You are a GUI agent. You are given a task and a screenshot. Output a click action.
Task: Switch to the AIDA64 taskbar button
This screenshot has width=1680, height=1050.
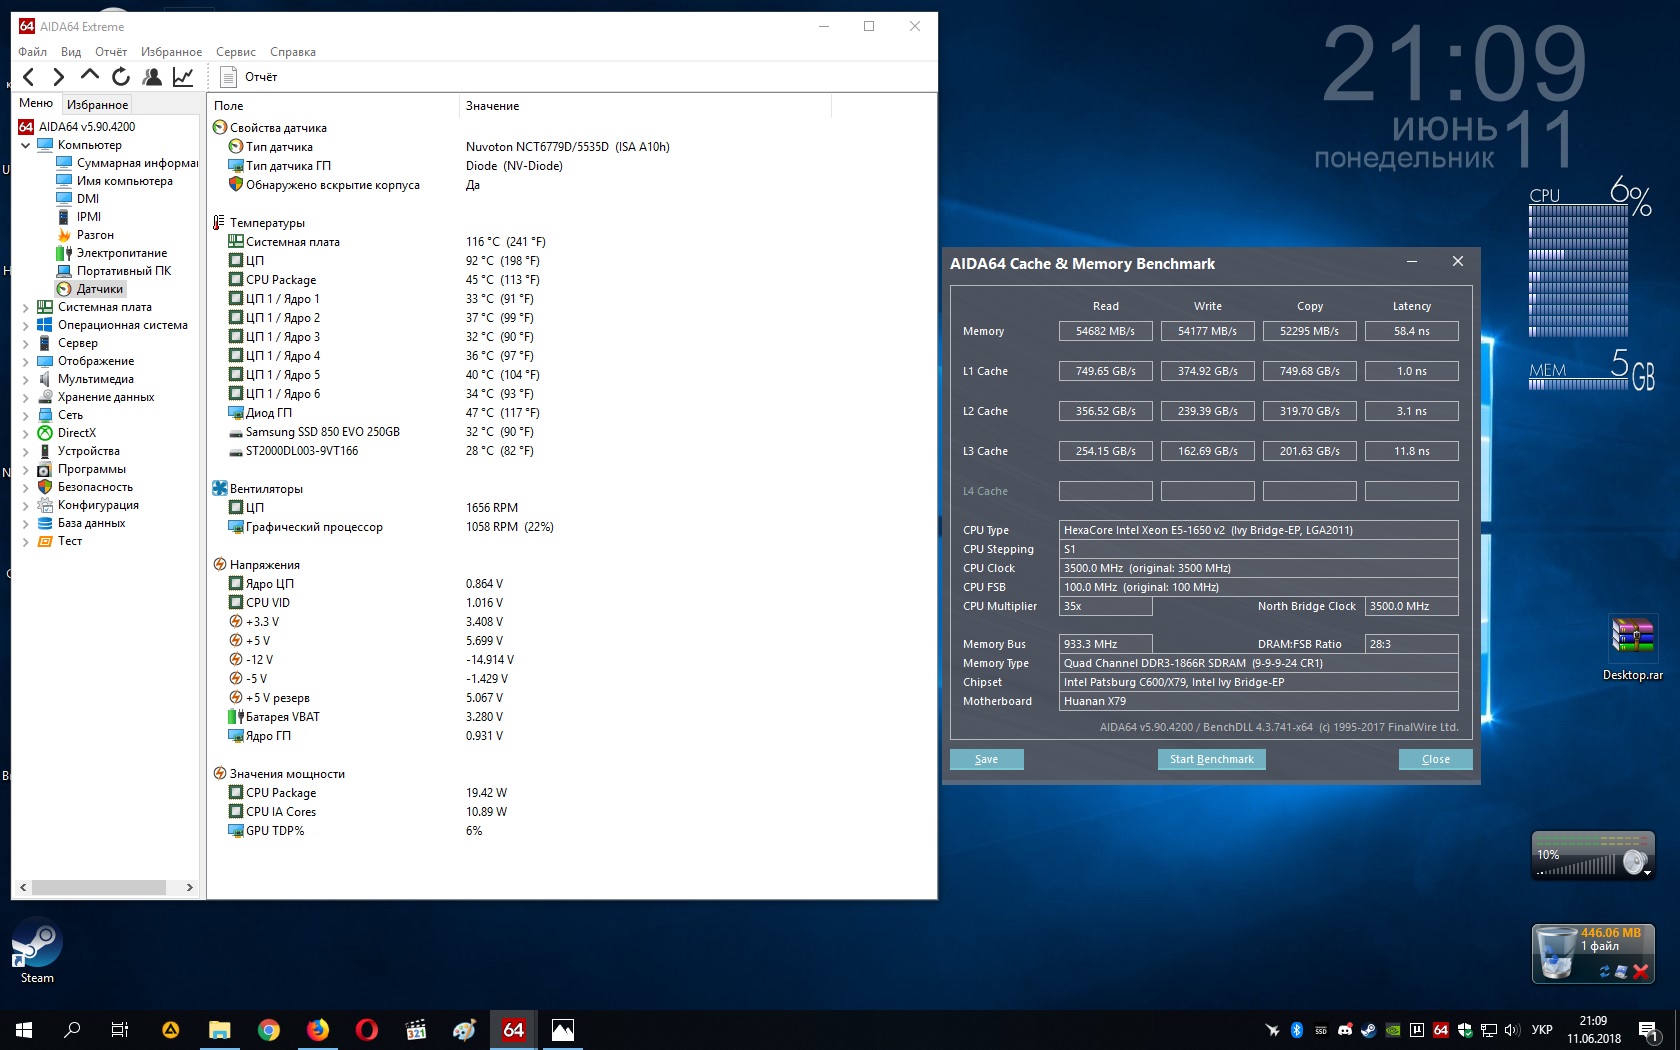point(514,1030)
